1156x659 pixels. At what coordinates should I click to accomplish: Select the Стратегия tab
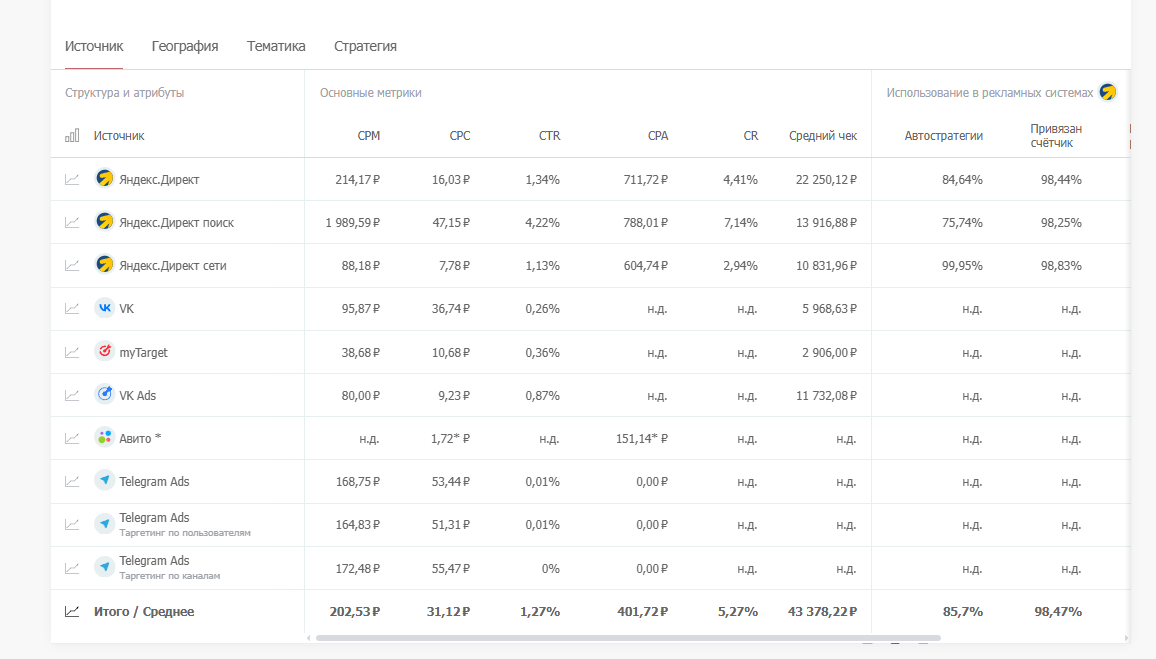point(365,46)
